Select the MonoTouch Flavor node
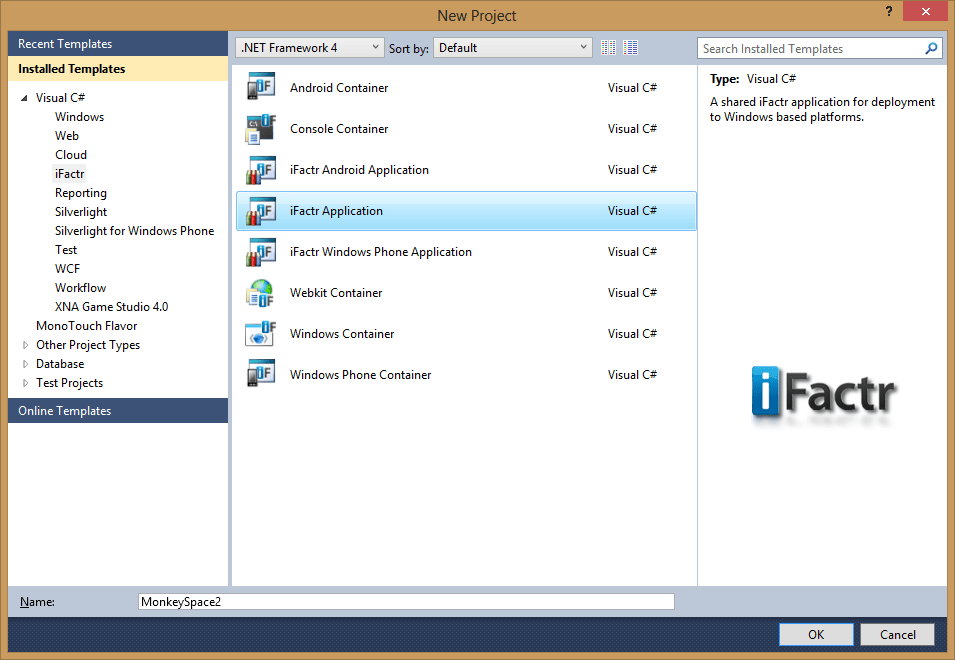955x660 pixels. 86,326
